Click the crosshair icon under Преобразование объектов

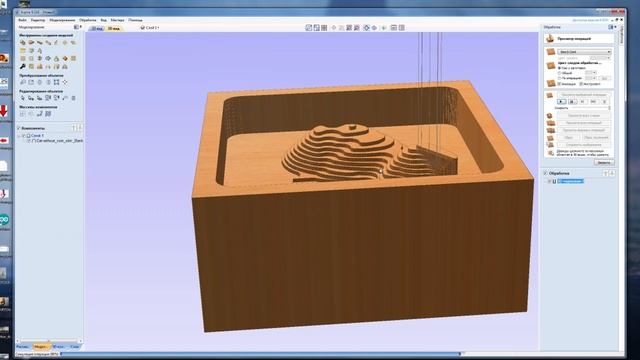pos(65,82)
